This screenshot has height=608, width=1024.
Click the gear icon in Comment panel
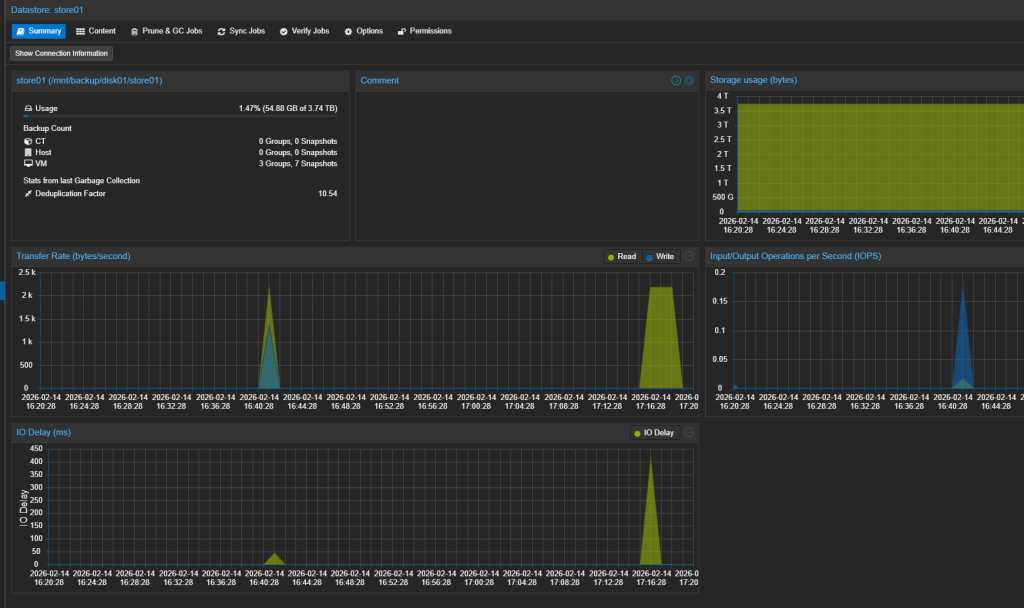[689, 80]
